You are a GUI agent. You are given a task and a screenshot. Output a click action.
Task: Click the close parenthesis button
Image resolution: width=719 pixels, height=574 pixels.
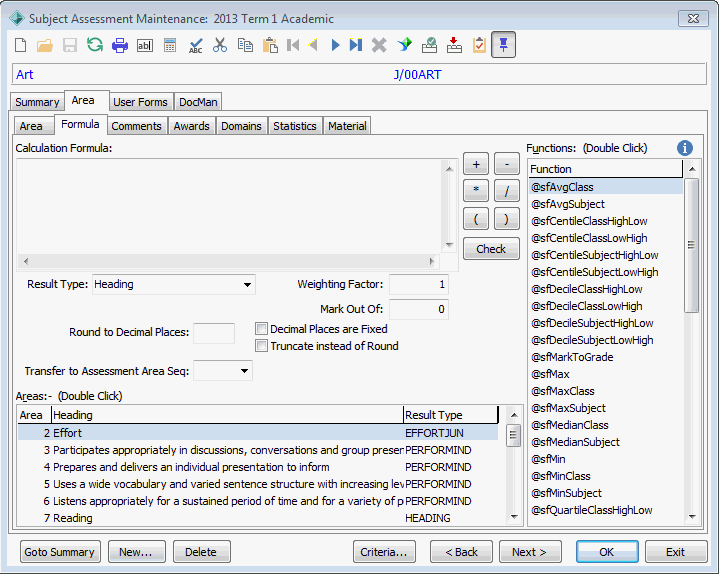tap(507, 218)
